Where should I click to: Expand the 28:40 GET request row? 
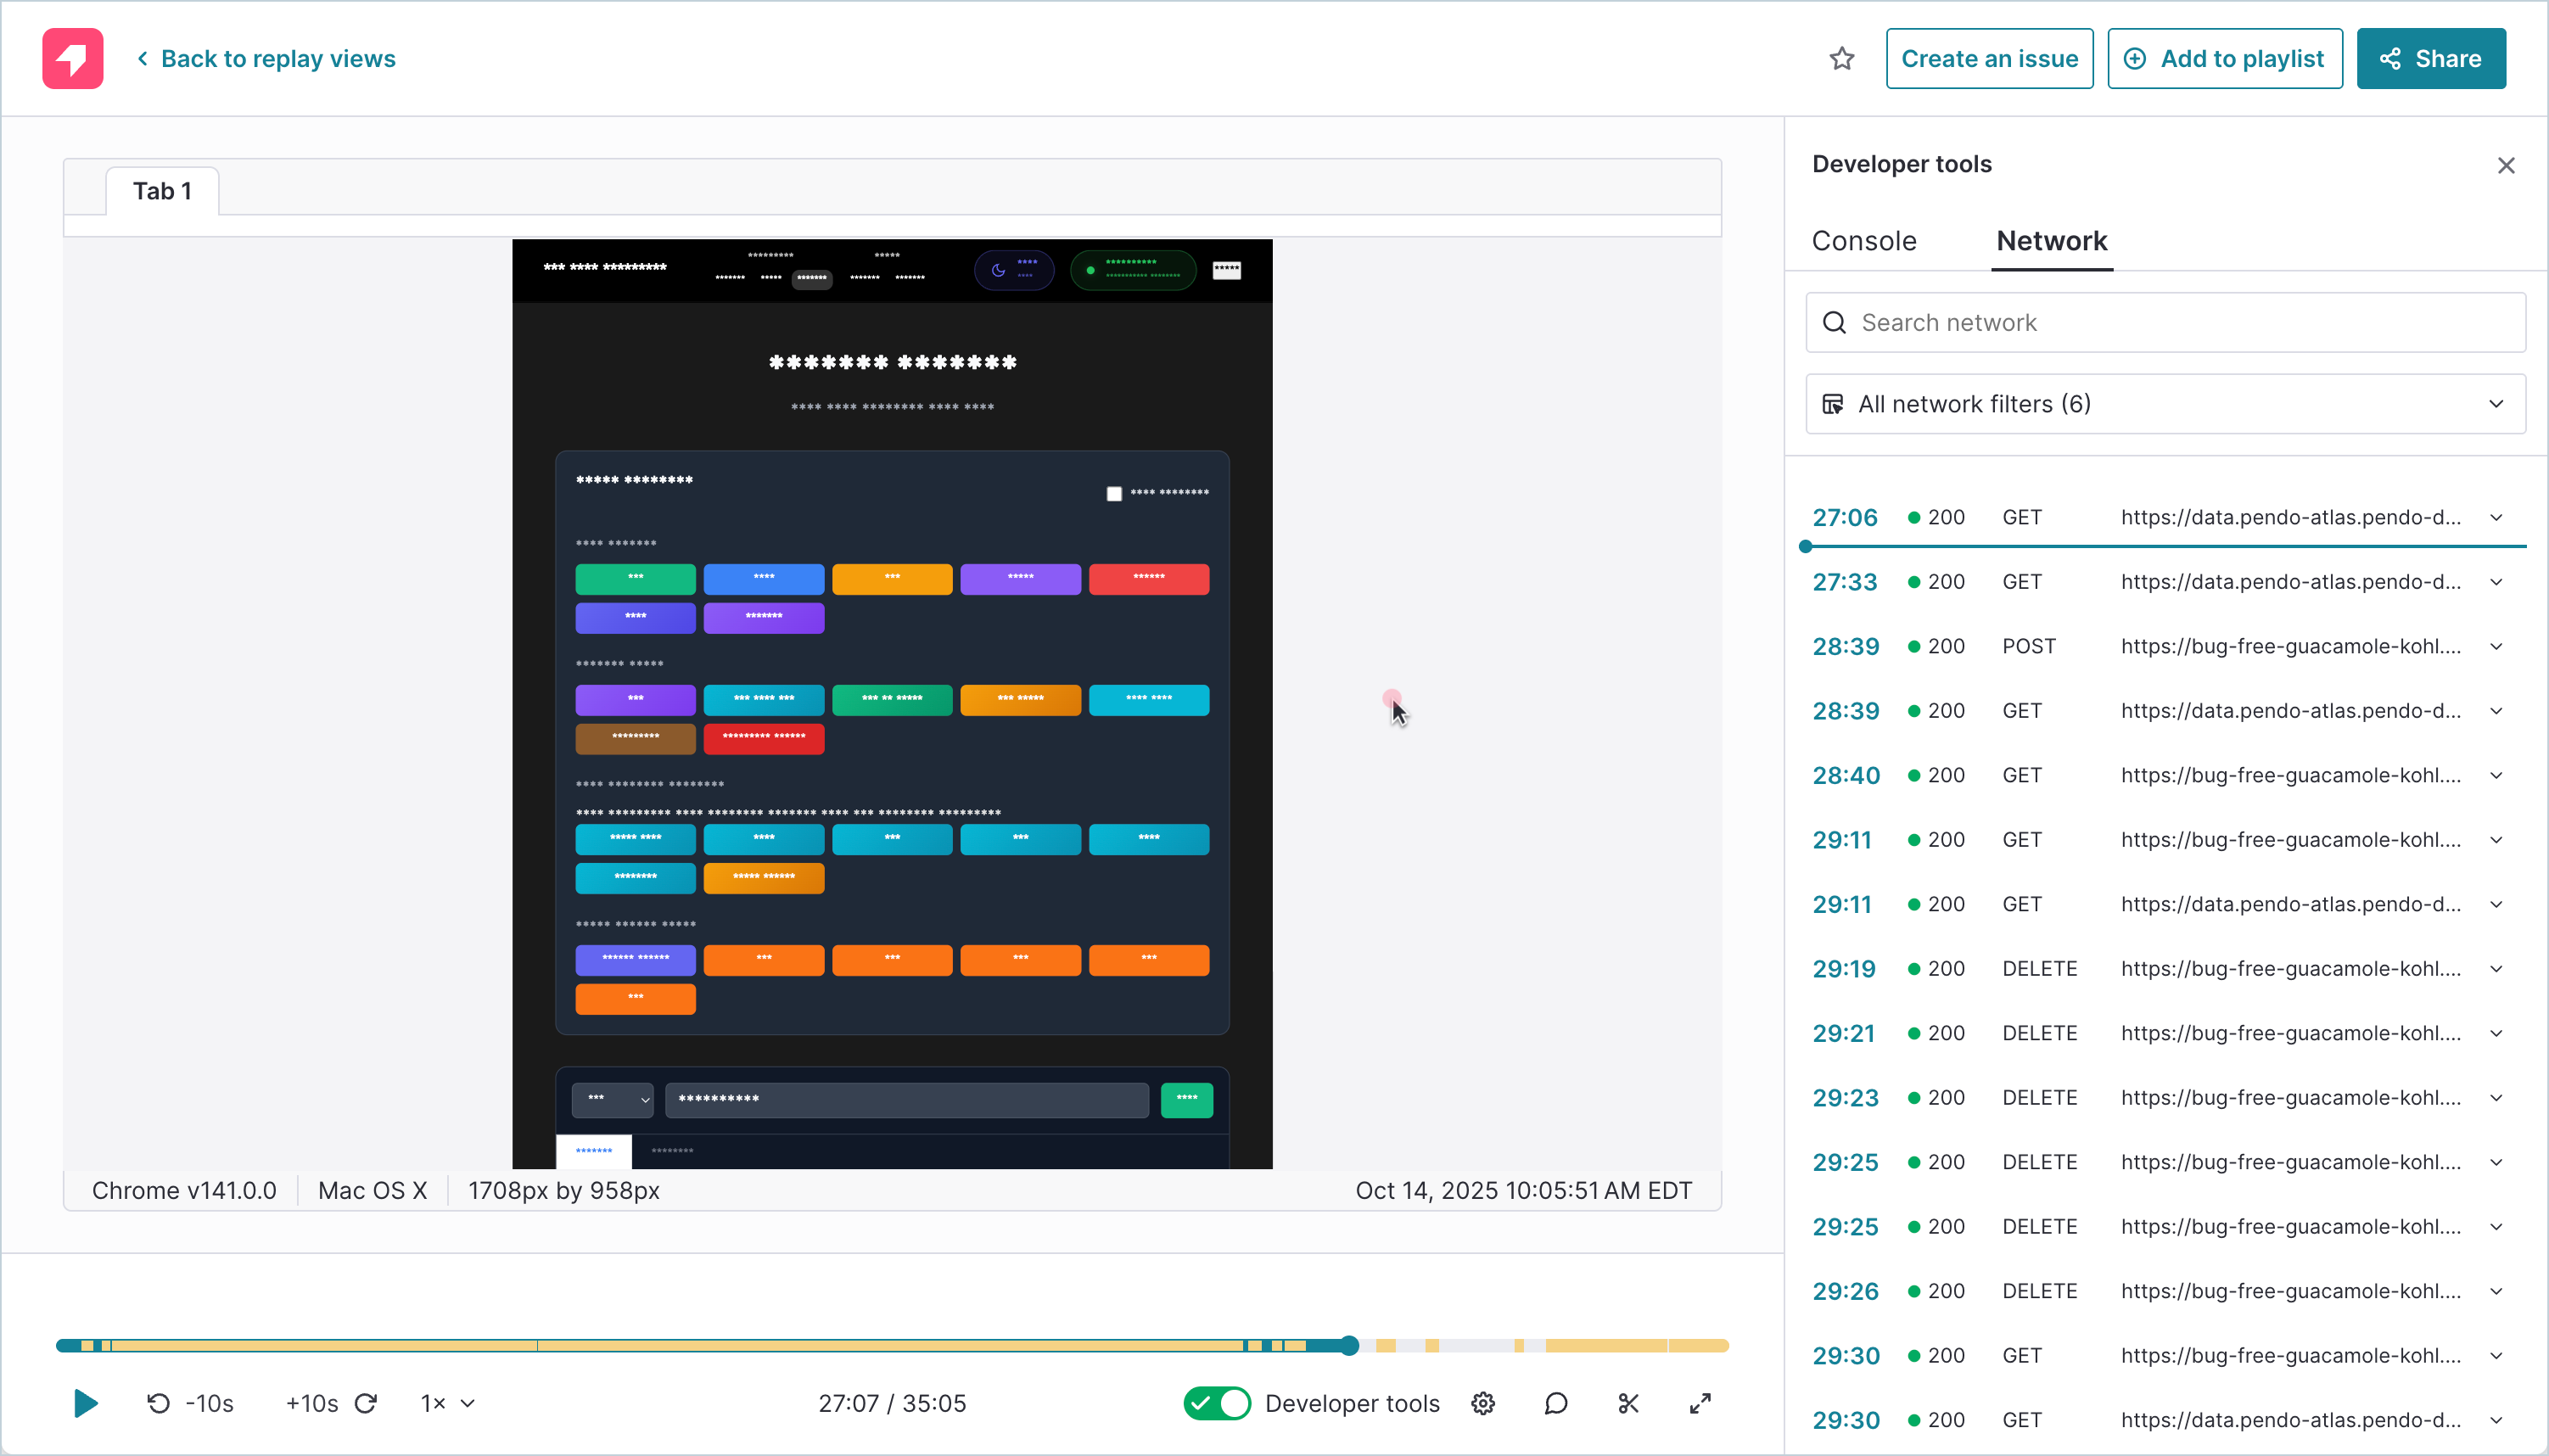[2496, 775]
